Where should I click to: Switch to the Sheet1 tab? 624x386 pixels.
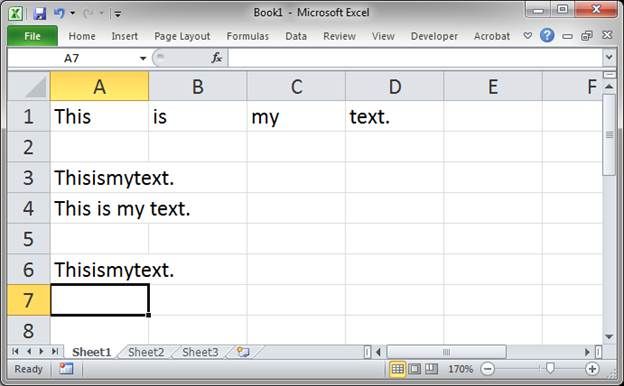(x=92, y=352)
